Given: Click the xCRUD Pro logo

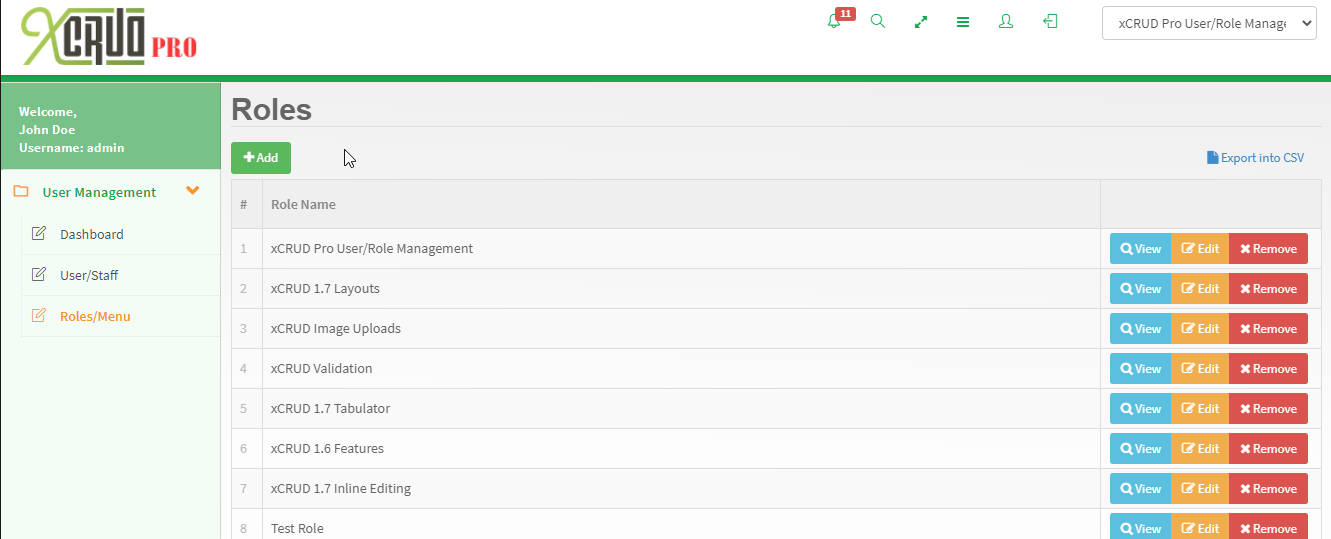Looking at the screenshot, I should pyautogui.click(x=109, y=37).
